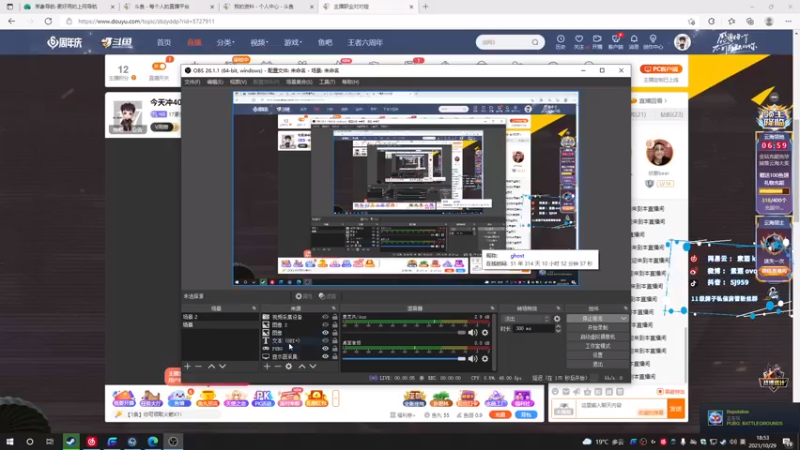Add a new source with plus icon
Screen dimensions: 800x450
coord(266,366)
